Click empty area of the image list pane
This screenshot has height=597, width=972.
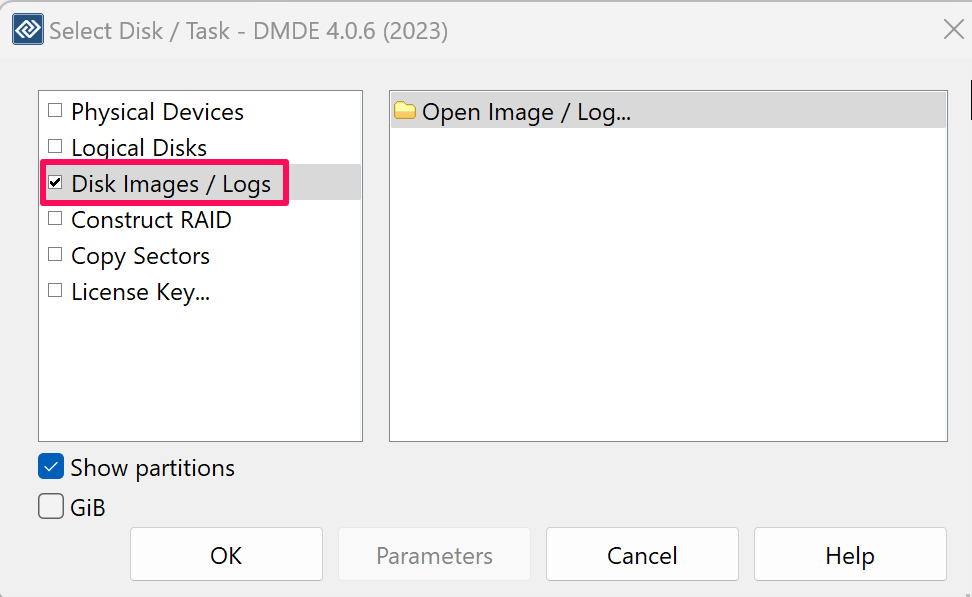[667, 300]
